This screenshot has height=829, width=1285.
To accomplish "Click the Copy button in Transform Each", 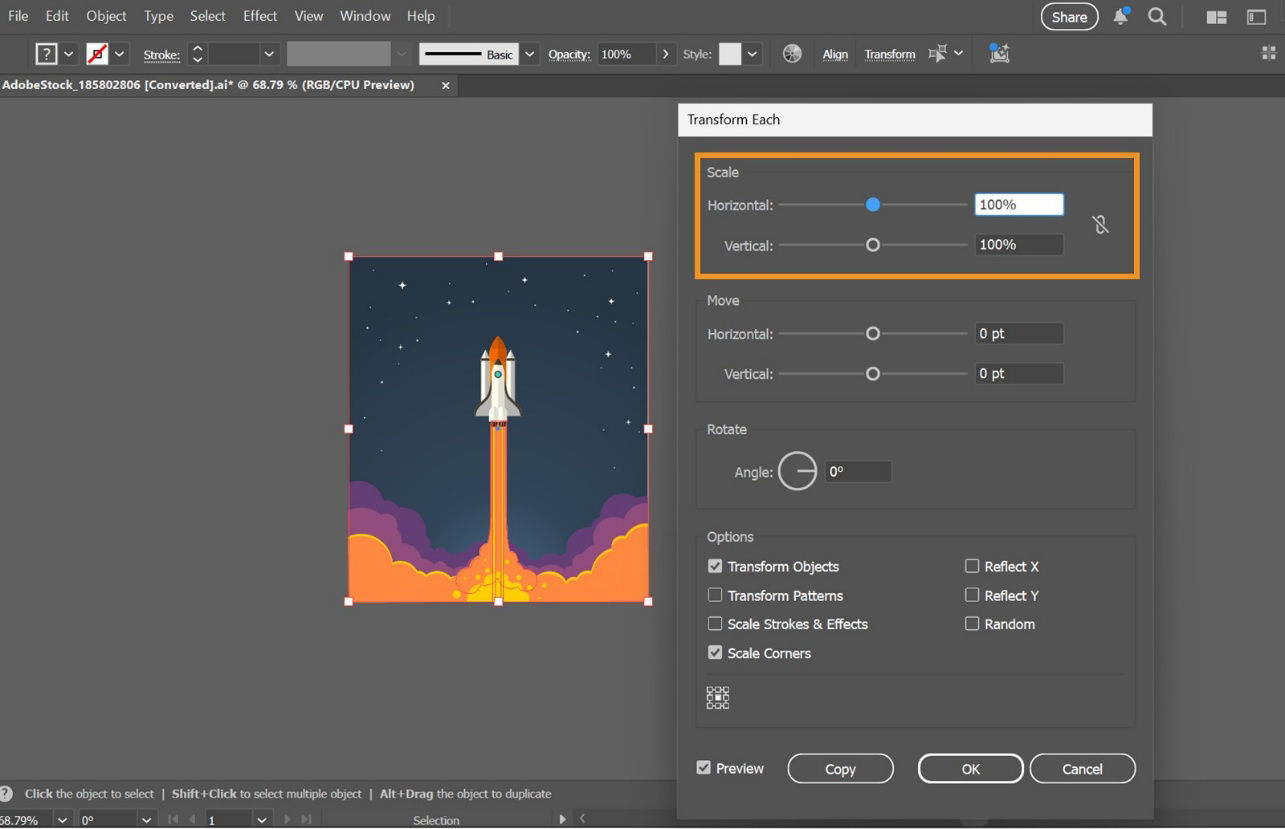I will (840, 768).
